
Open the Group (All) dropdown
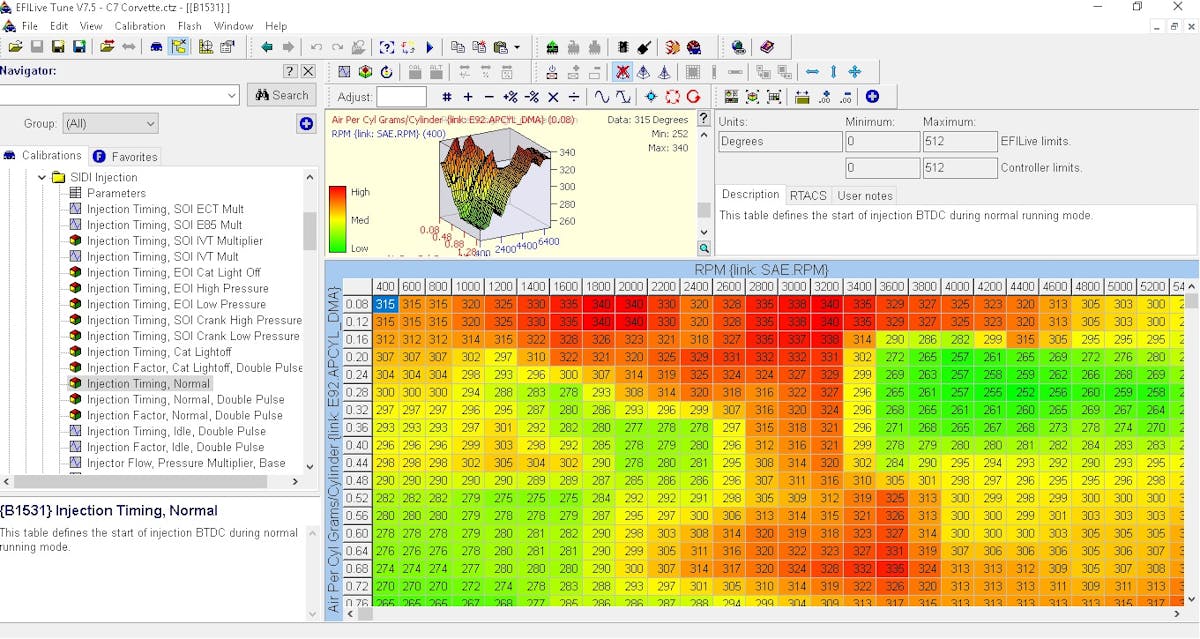[x=110, y=124]
